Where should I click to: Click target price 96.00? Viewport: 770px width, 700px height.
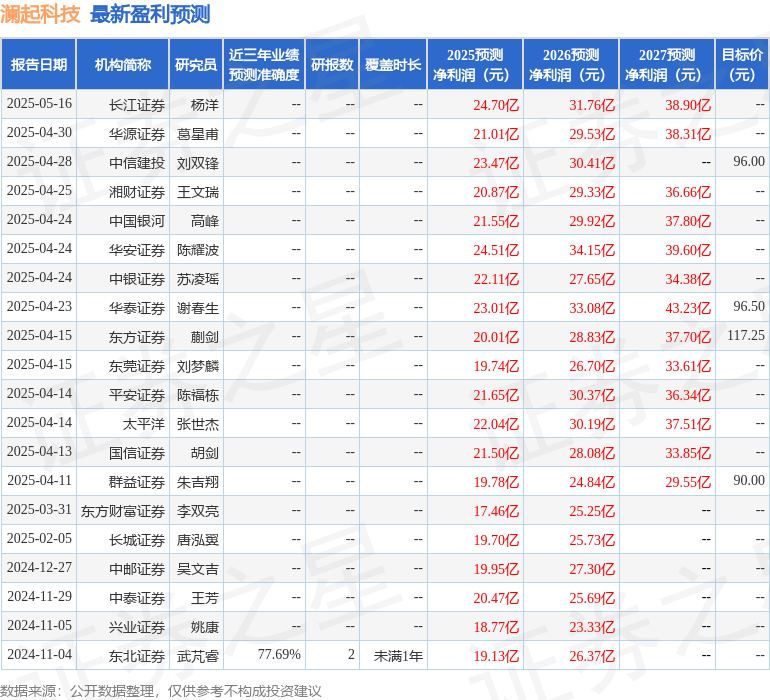(x=749, y=161)
